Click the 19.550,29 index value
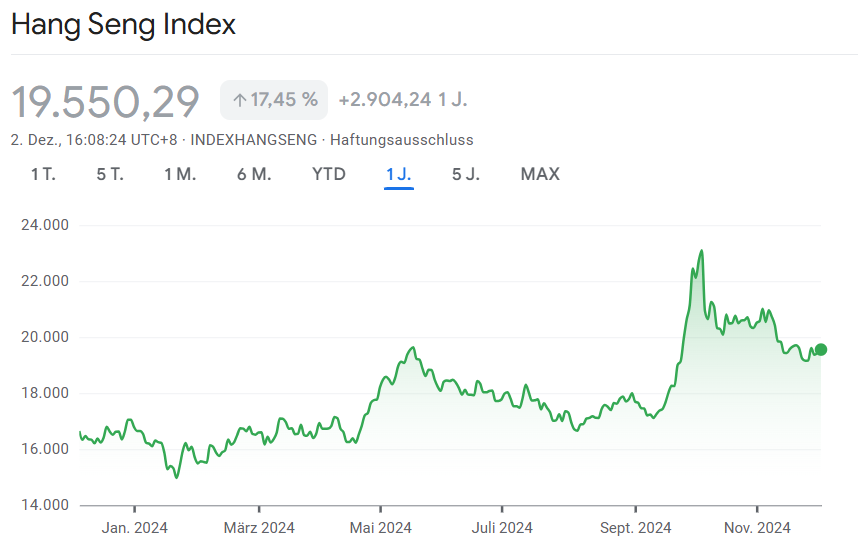This screenshot has height=553, width=858. click(x=105, y=101)
